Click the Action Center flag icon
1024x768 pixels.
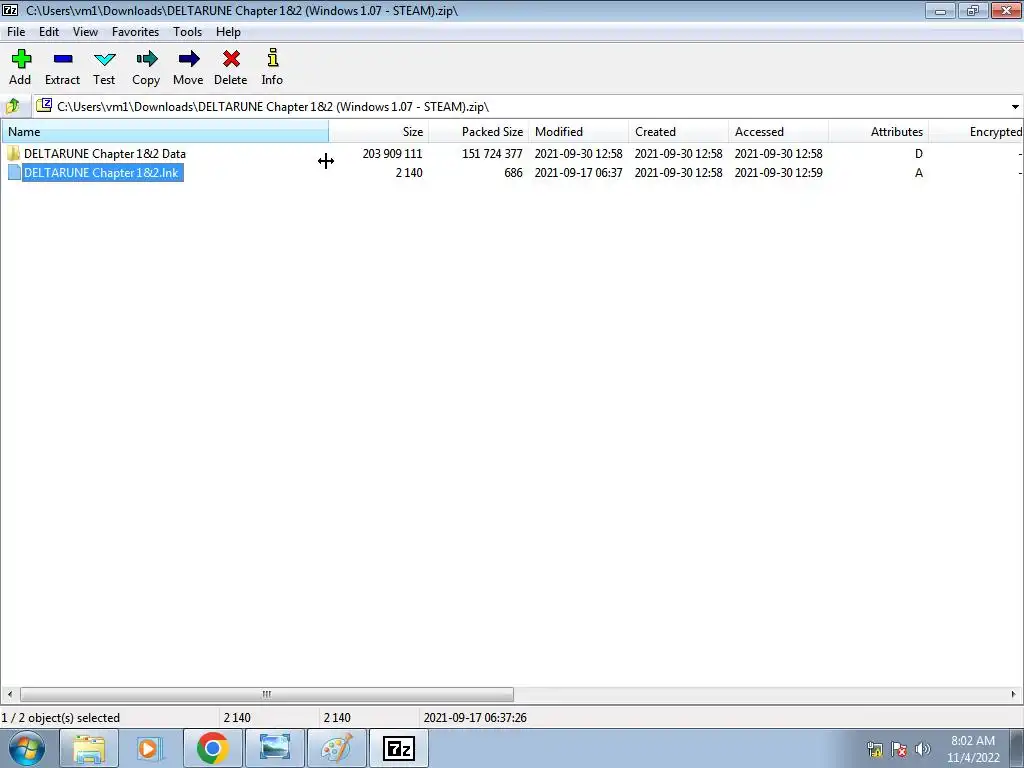[899, 749]
